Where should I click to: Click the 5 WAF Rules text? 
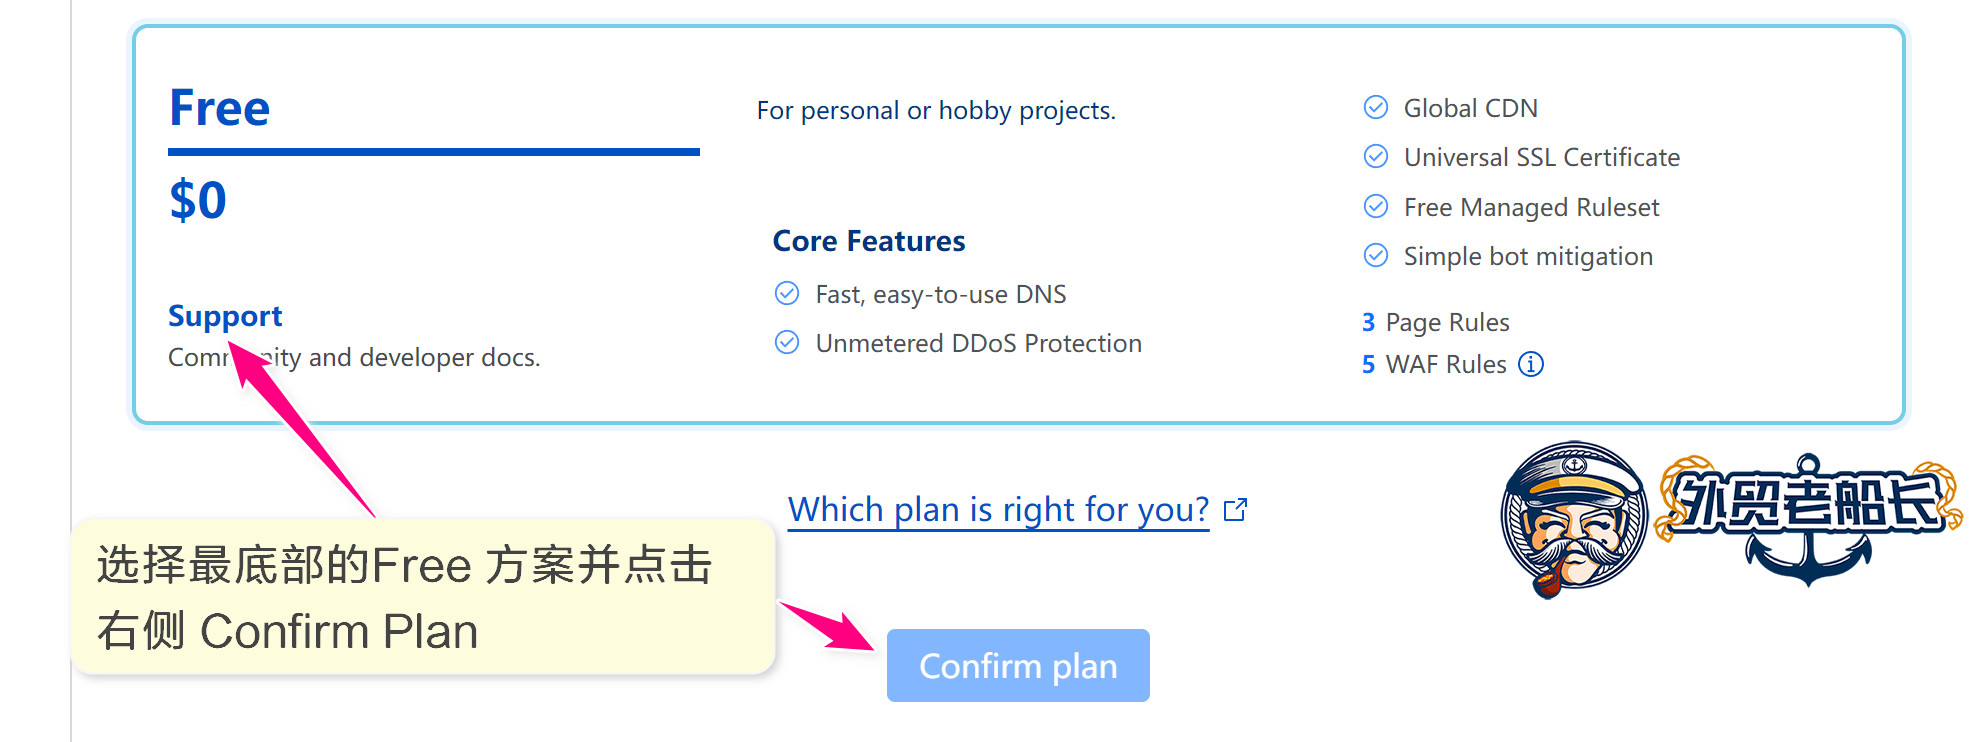point(1434,364)
